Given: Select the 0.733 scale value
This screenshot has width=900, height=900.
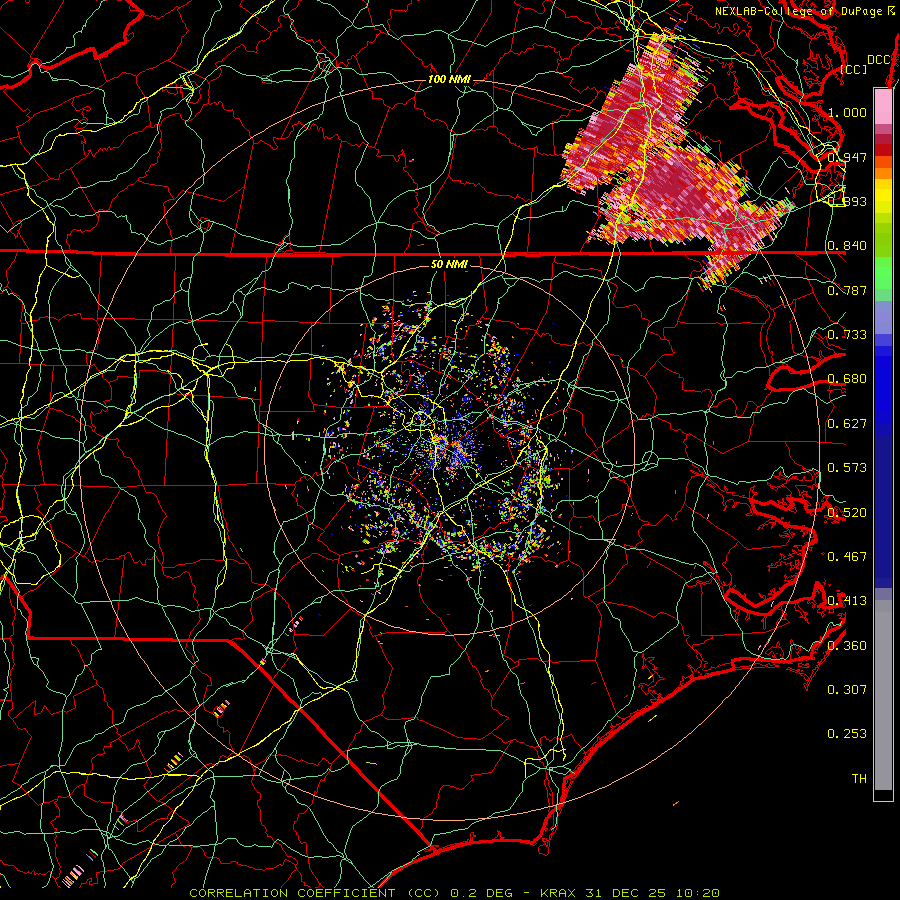Looking at the screenshot, I should 847,335.
